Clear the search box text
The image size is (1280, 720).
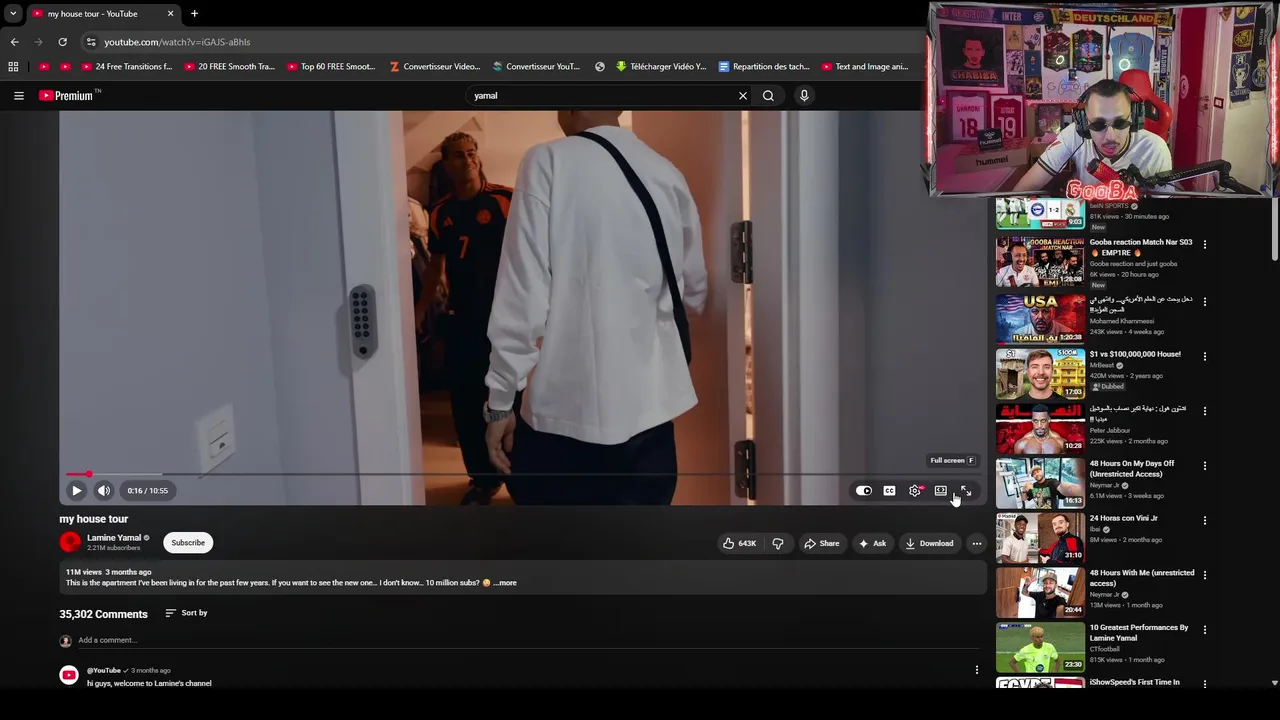pyautogui.click(x=742, y=96)
